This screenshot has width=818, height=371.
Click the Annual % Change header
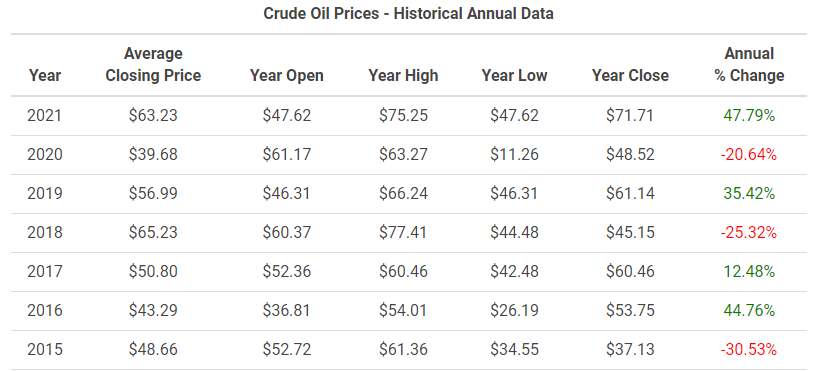[x=749, y=65]
